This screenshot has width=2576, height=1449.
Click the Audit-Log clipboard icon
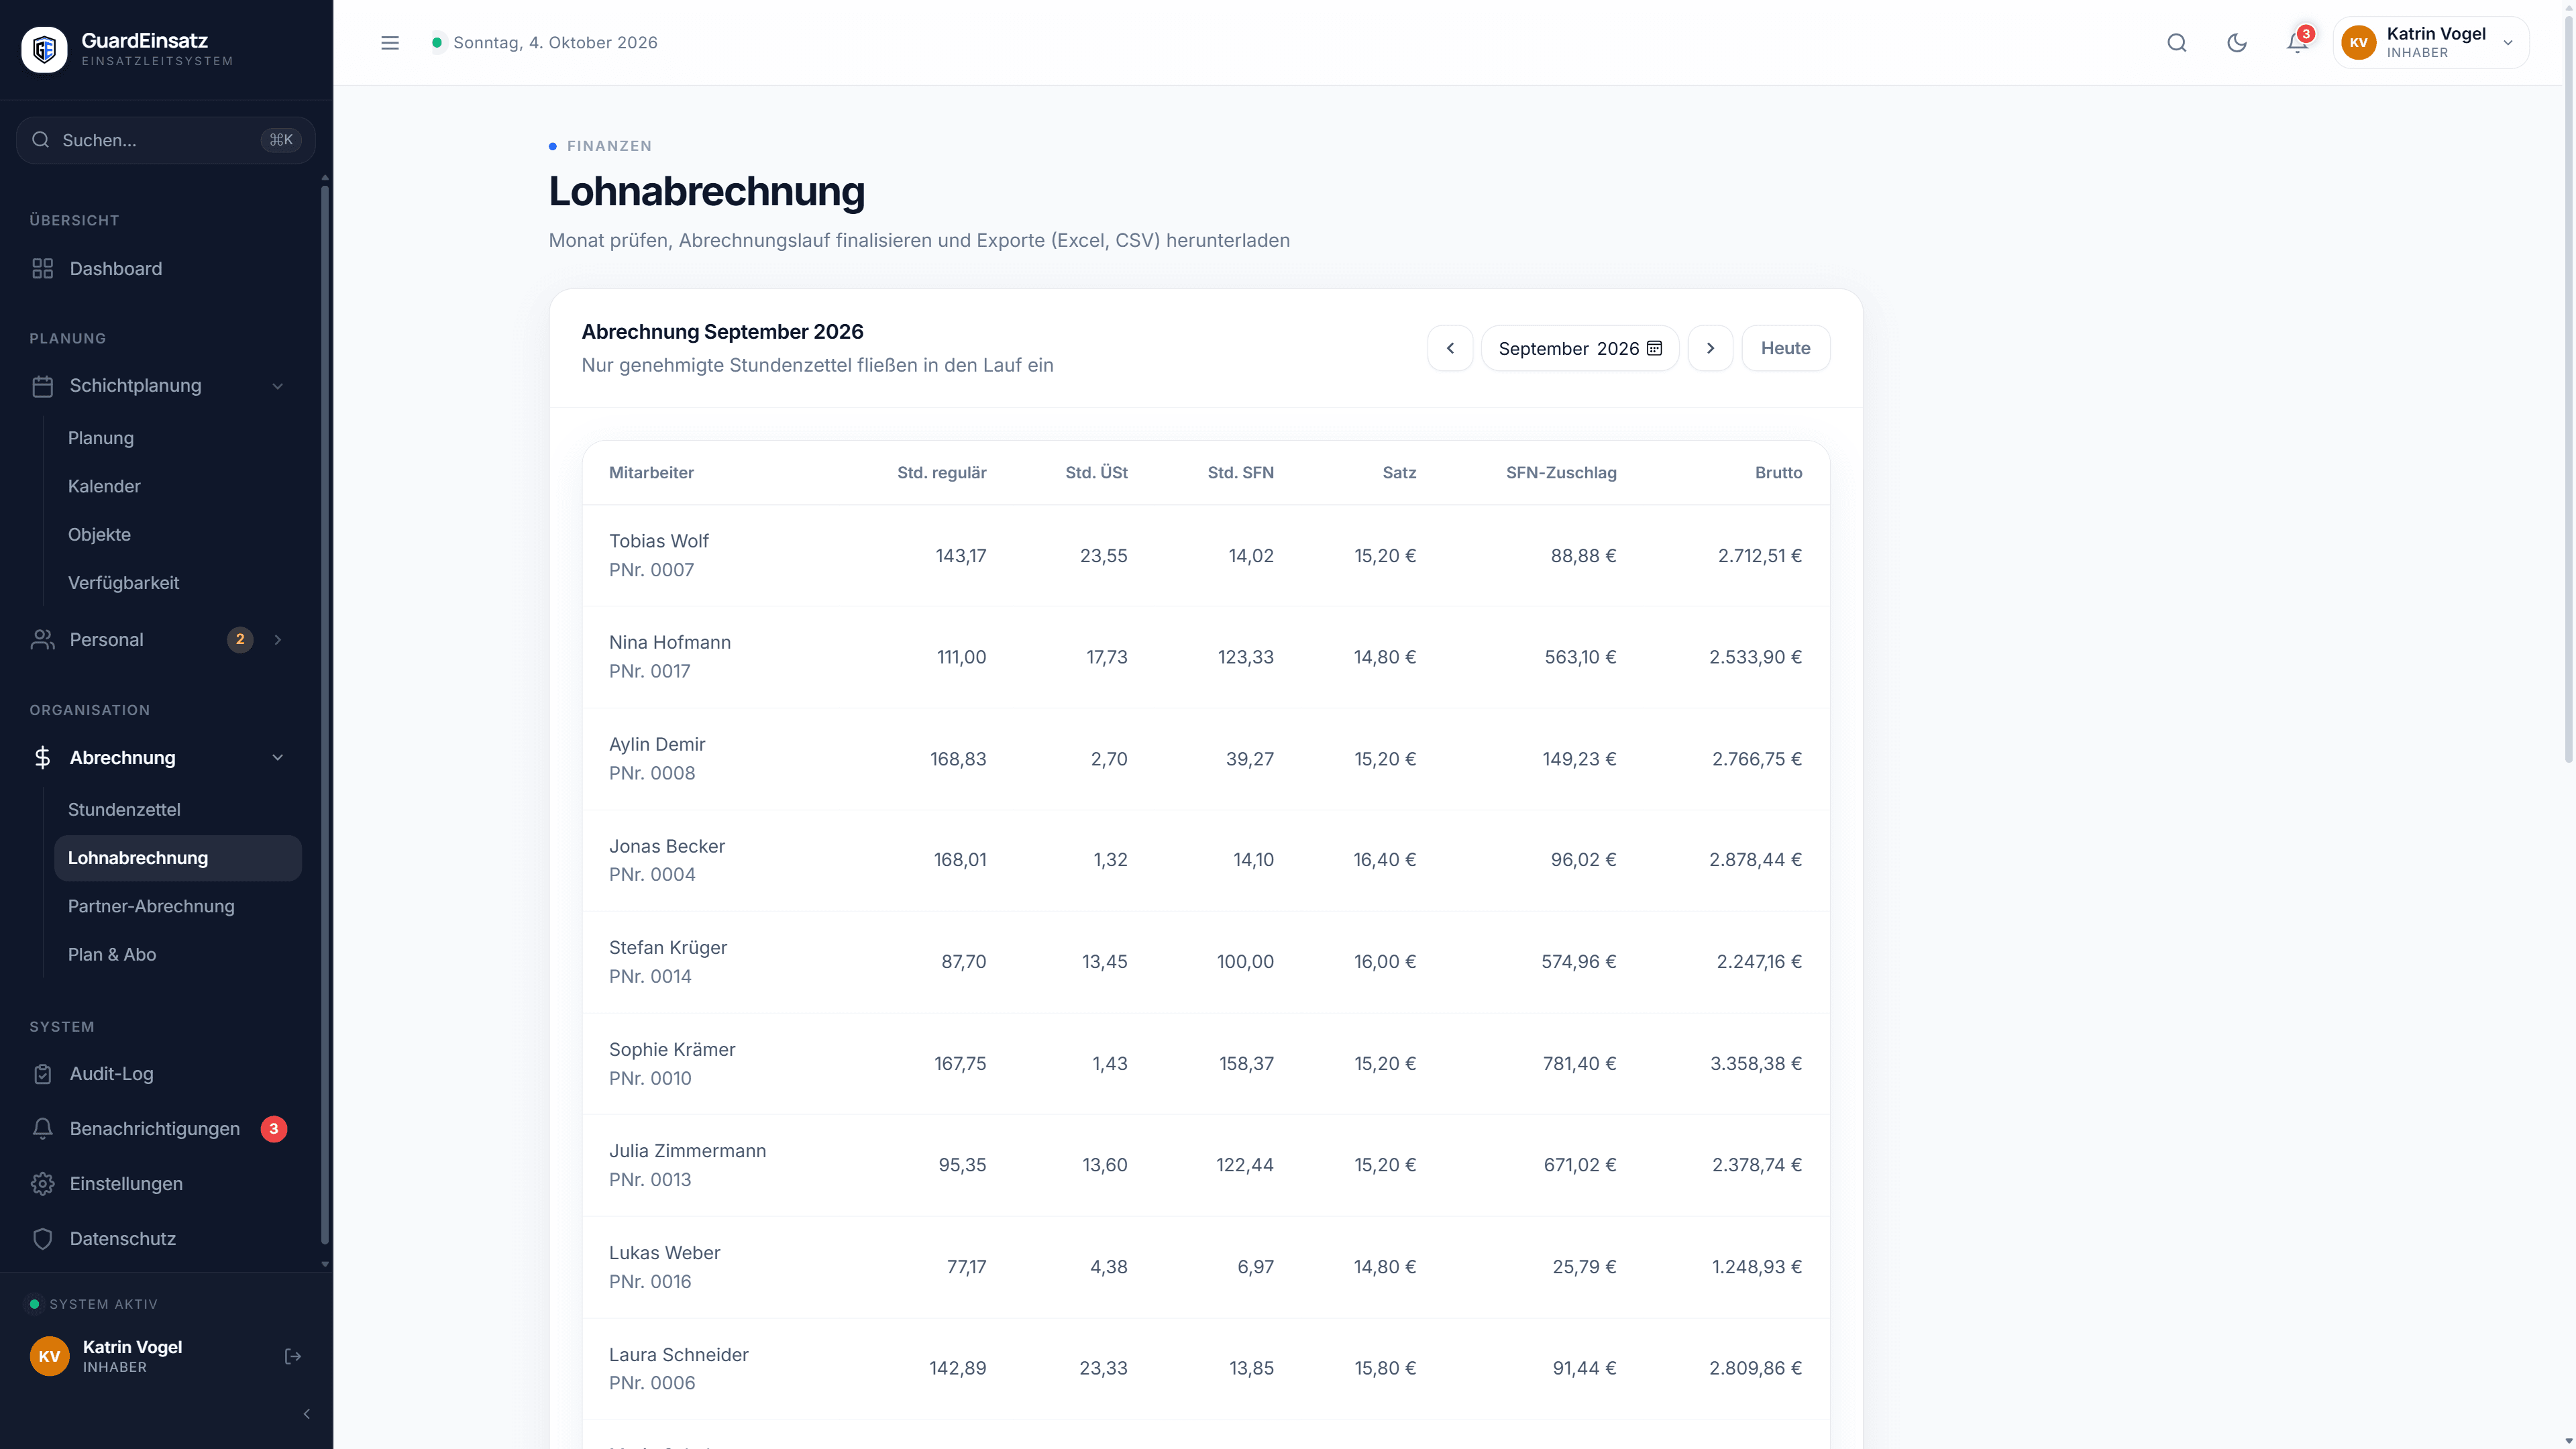(x=42, y=1074)
